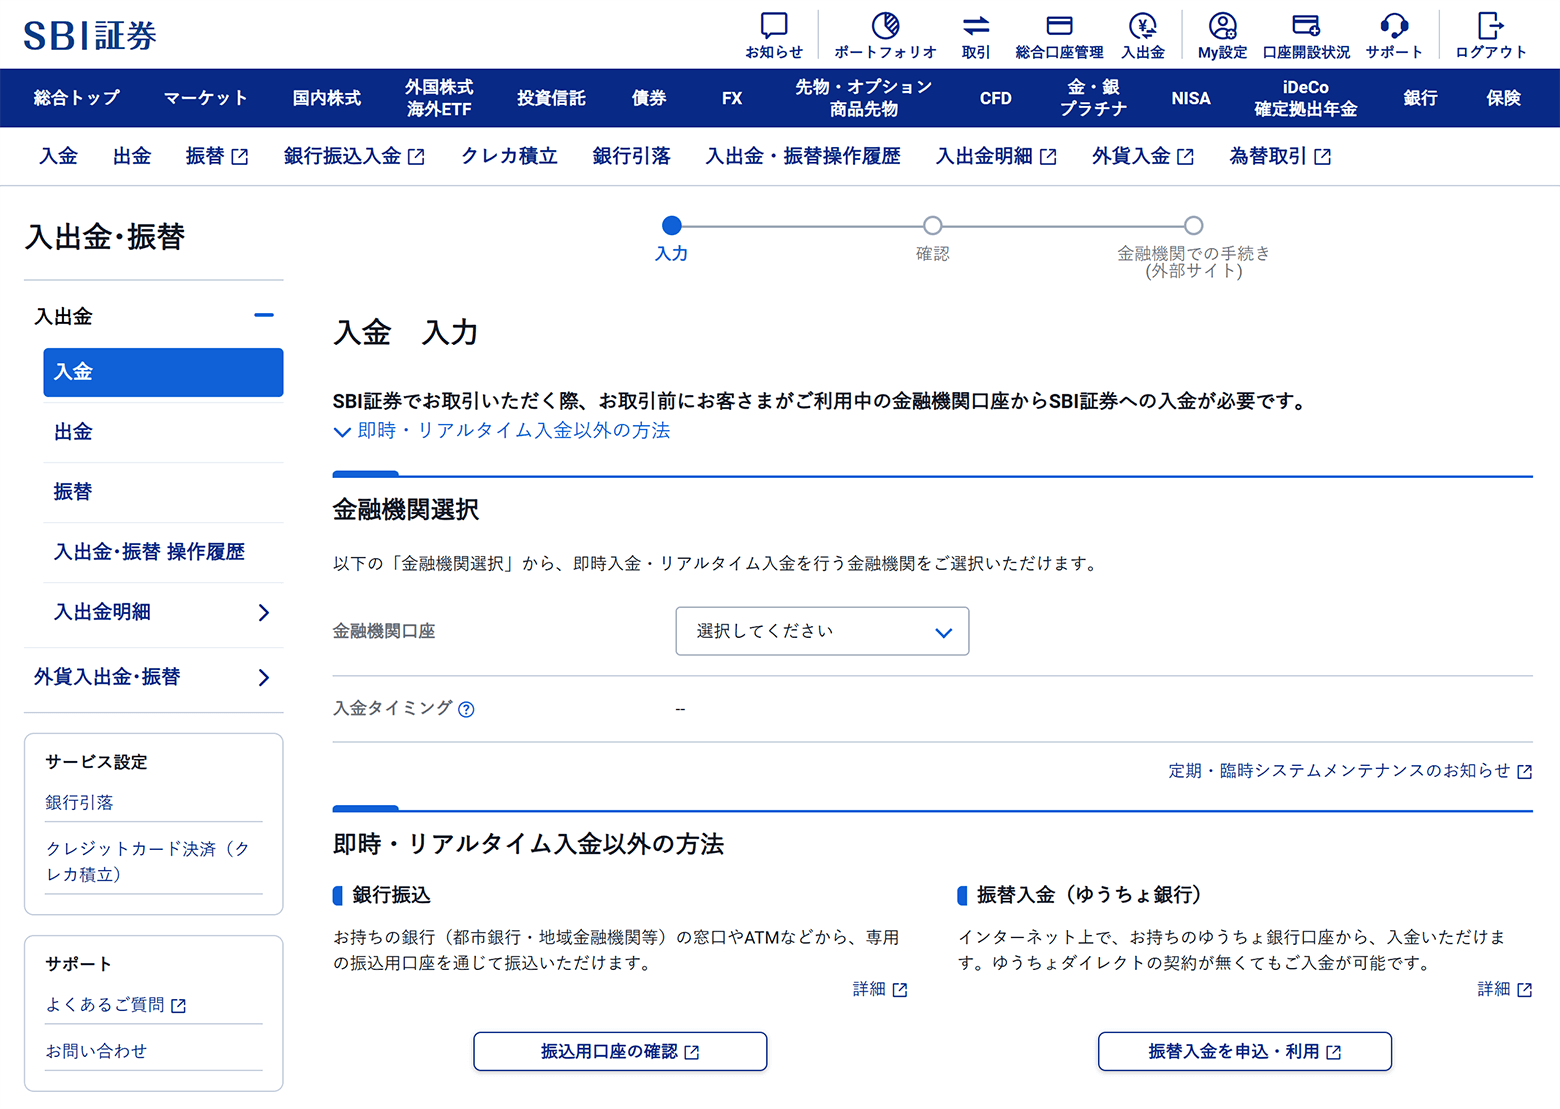Click the 入出金 yen icon in header
Viewport: 1560px width, 1109px height.
(x=1143, y=25)
